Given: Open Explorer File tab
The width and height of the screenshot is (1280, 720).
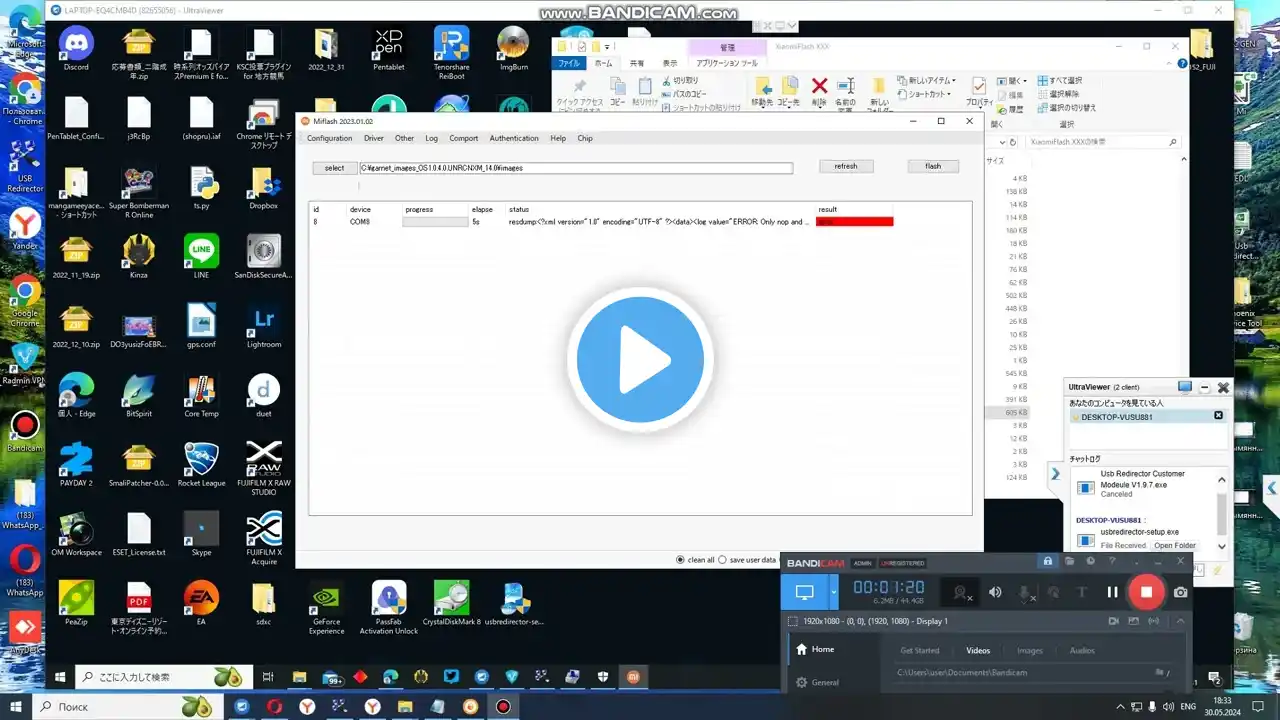Looking at the screenshot, I should (x=569, y=63).
